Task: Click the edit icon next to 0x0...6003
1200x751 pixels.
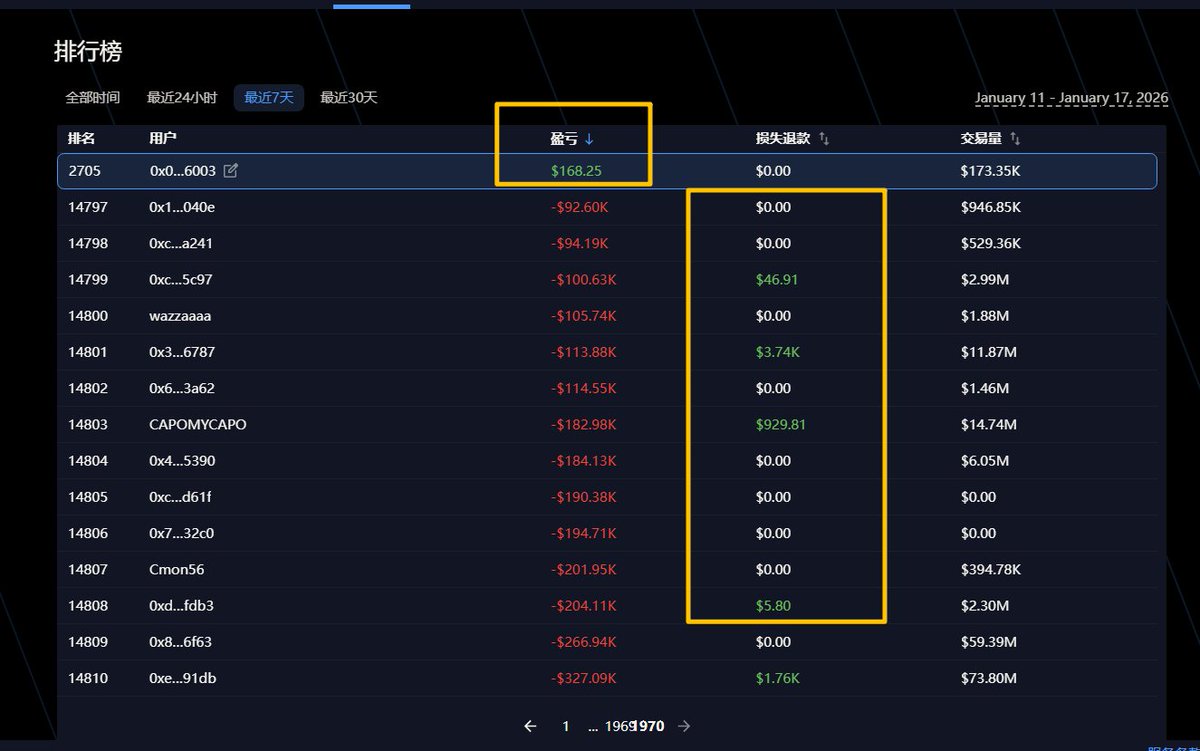Action: [231, 171]
